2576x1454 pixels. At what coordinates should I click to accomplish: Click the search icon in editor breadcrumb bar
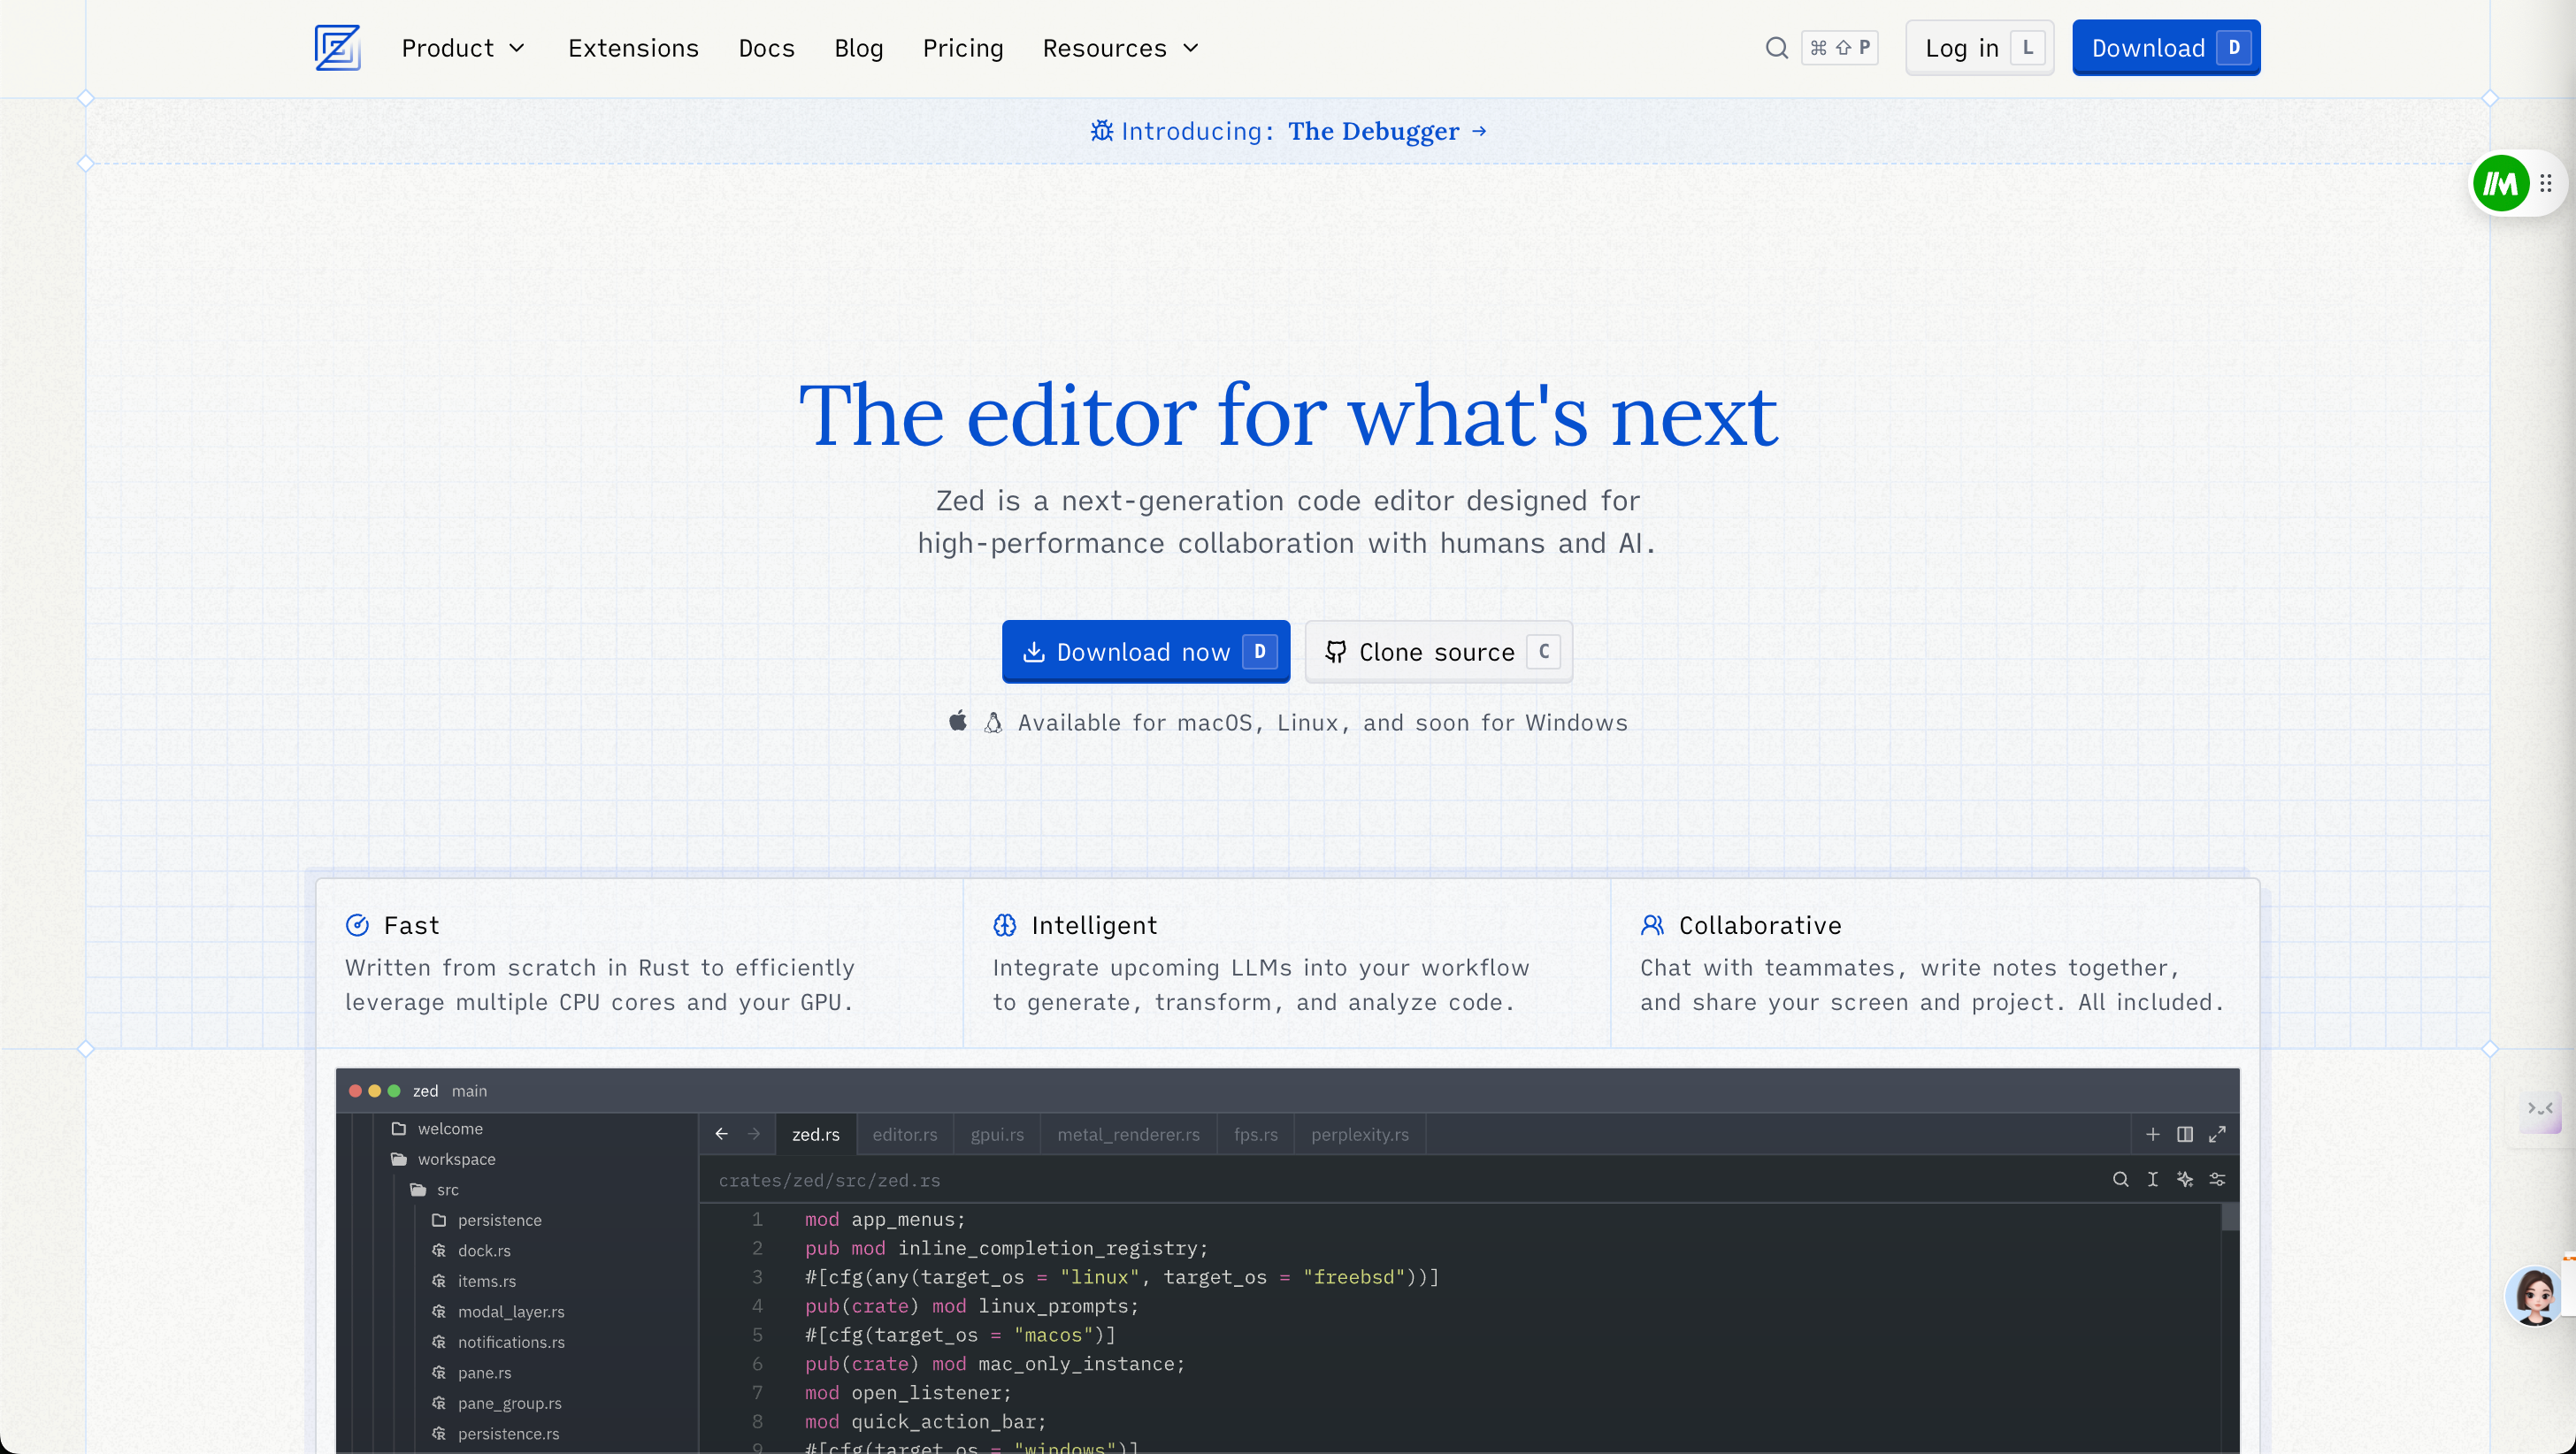2120,1179
